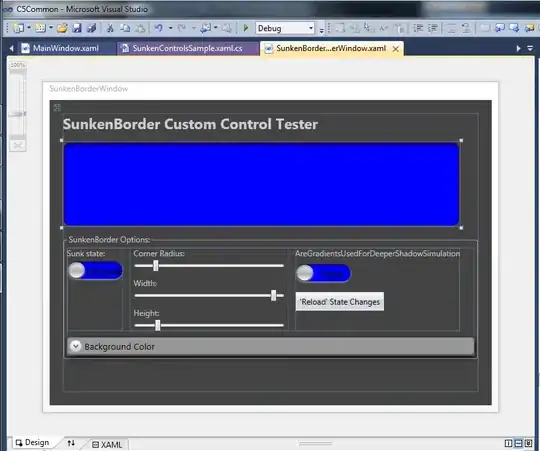Undo the last action via toolbar

click(159, 28)
